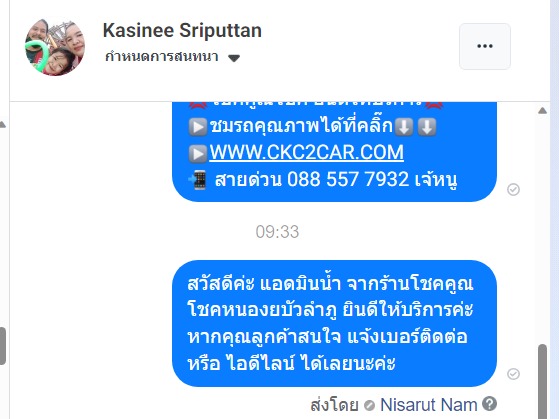Click the small icon next to ส่งโดย
This screenshot has width=559, height=419.
[x=369, y=405]
